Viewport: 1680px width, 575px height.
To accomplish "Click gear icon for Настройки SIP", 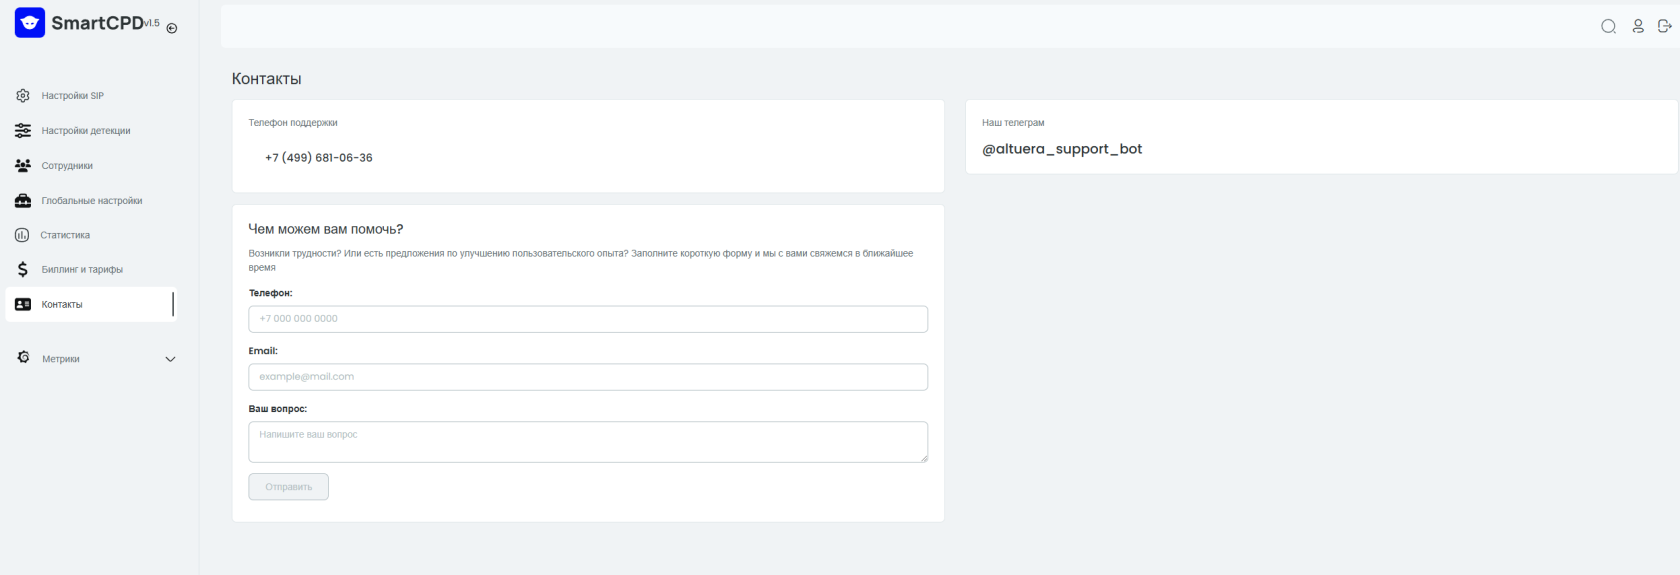I will pyautogui.click(x=23, y=96).
